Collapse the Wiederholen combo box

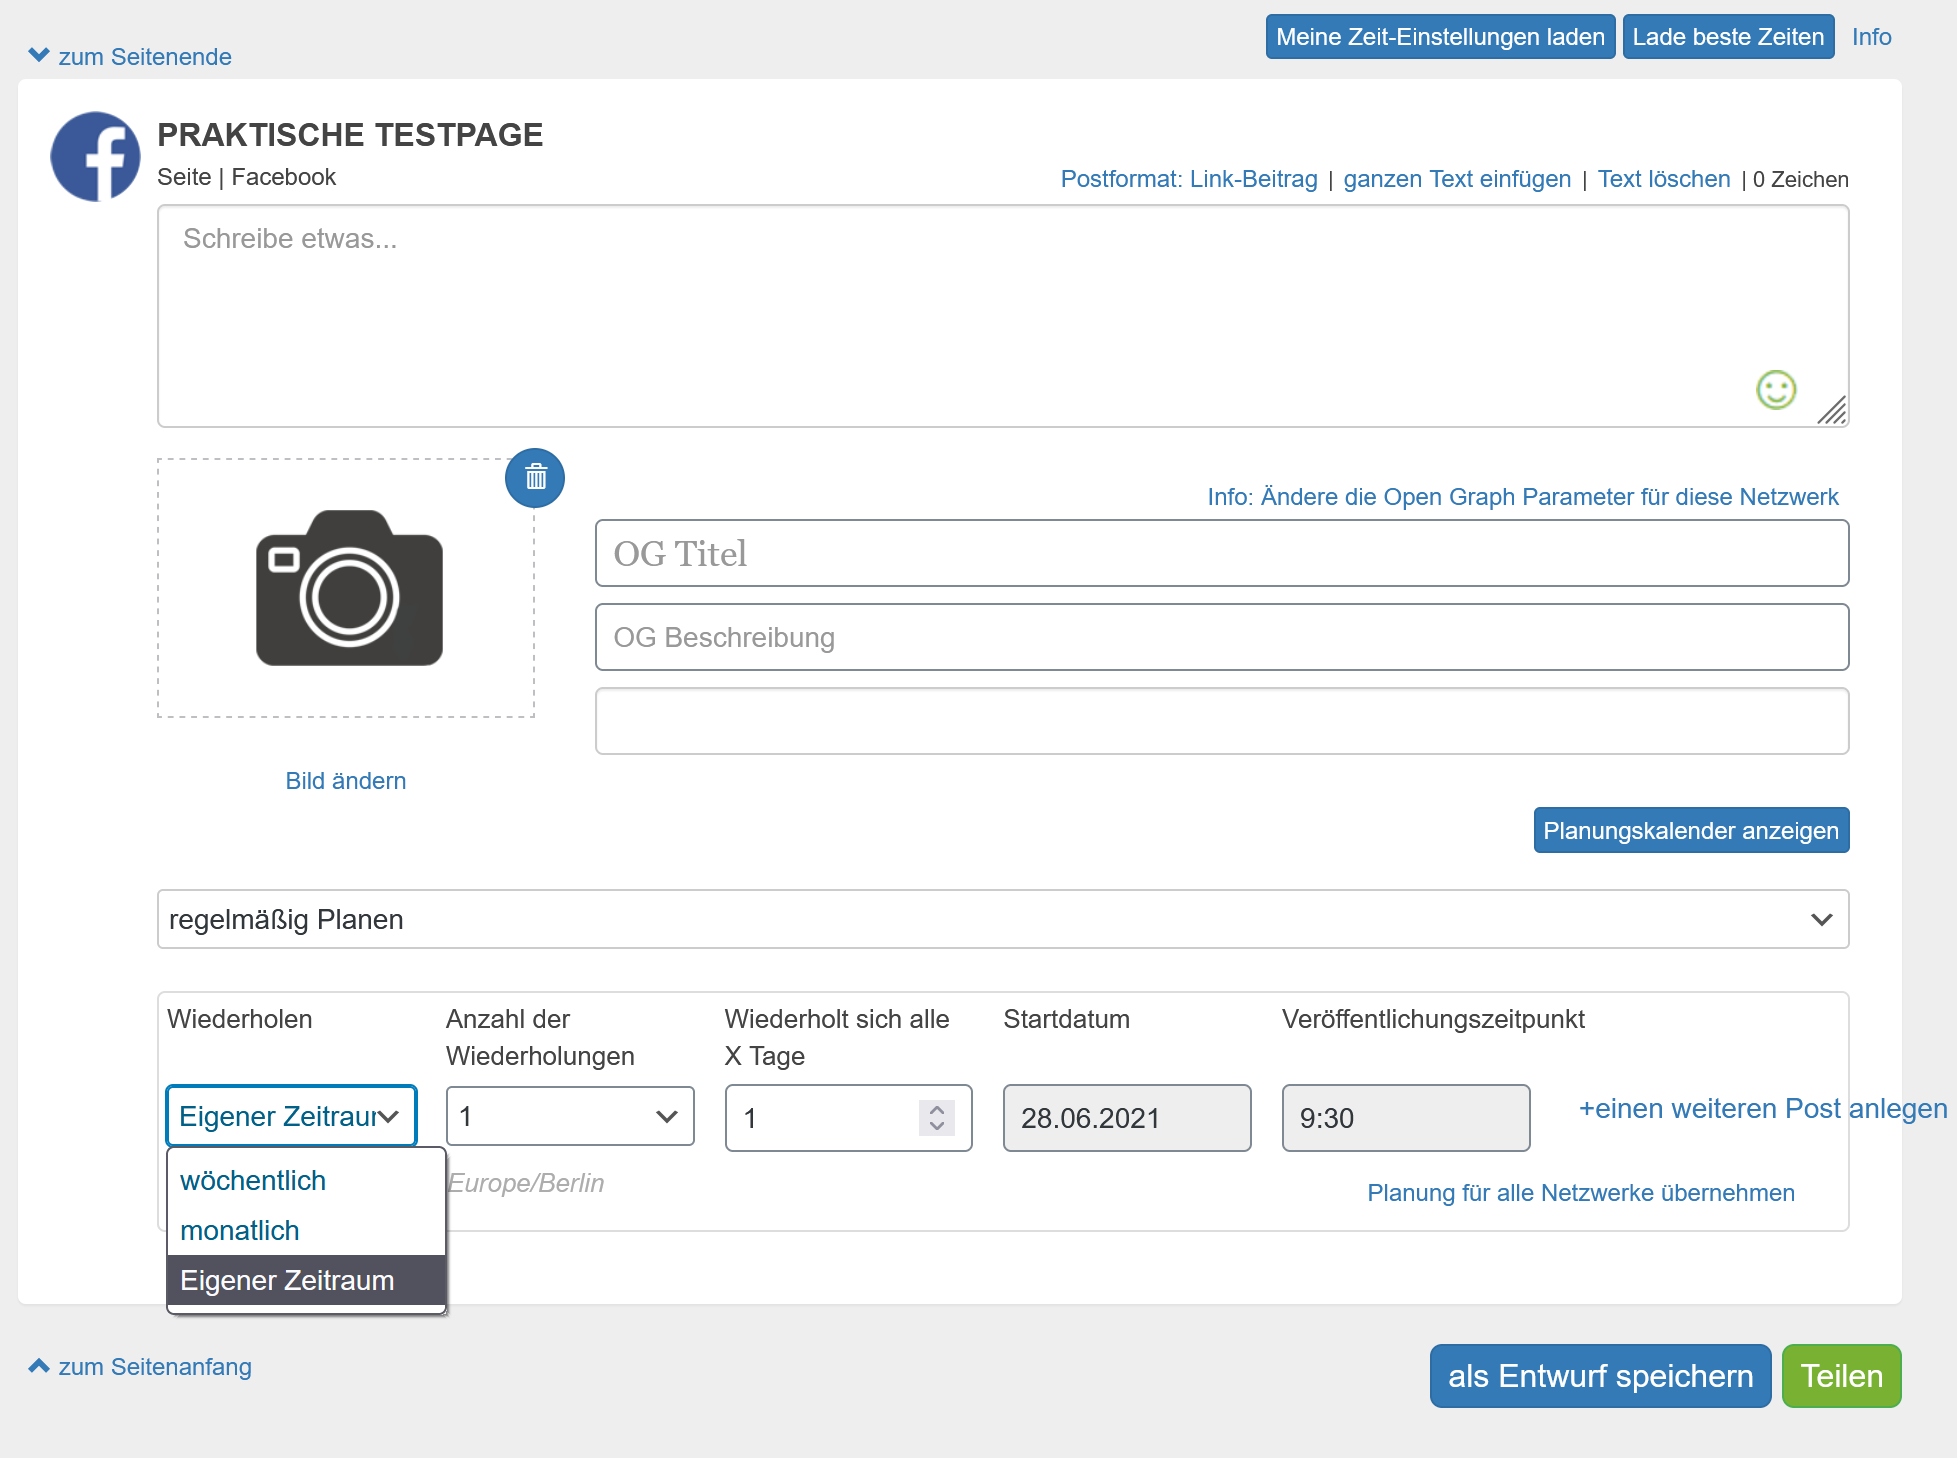click(x=291, y=1117)
